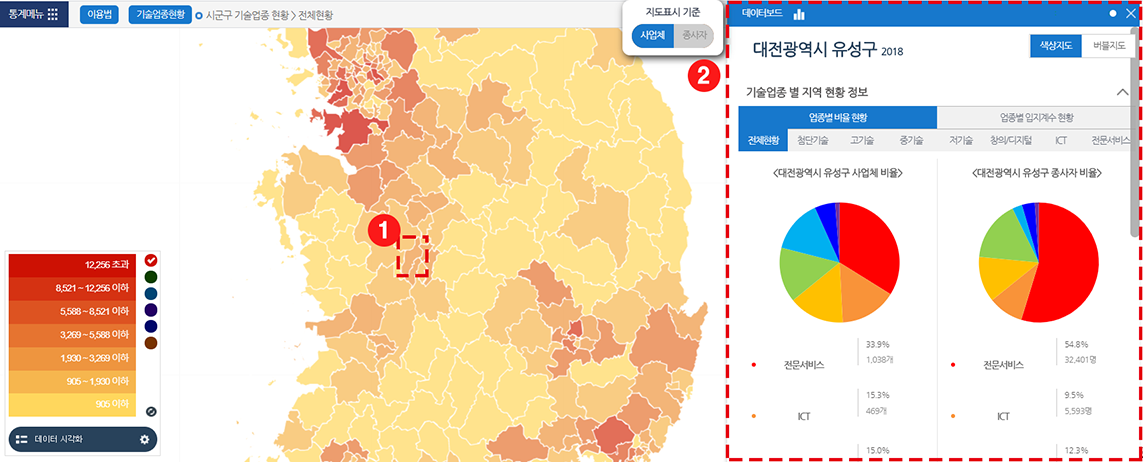Close the 데이터보드 panel

[1130, 13]
